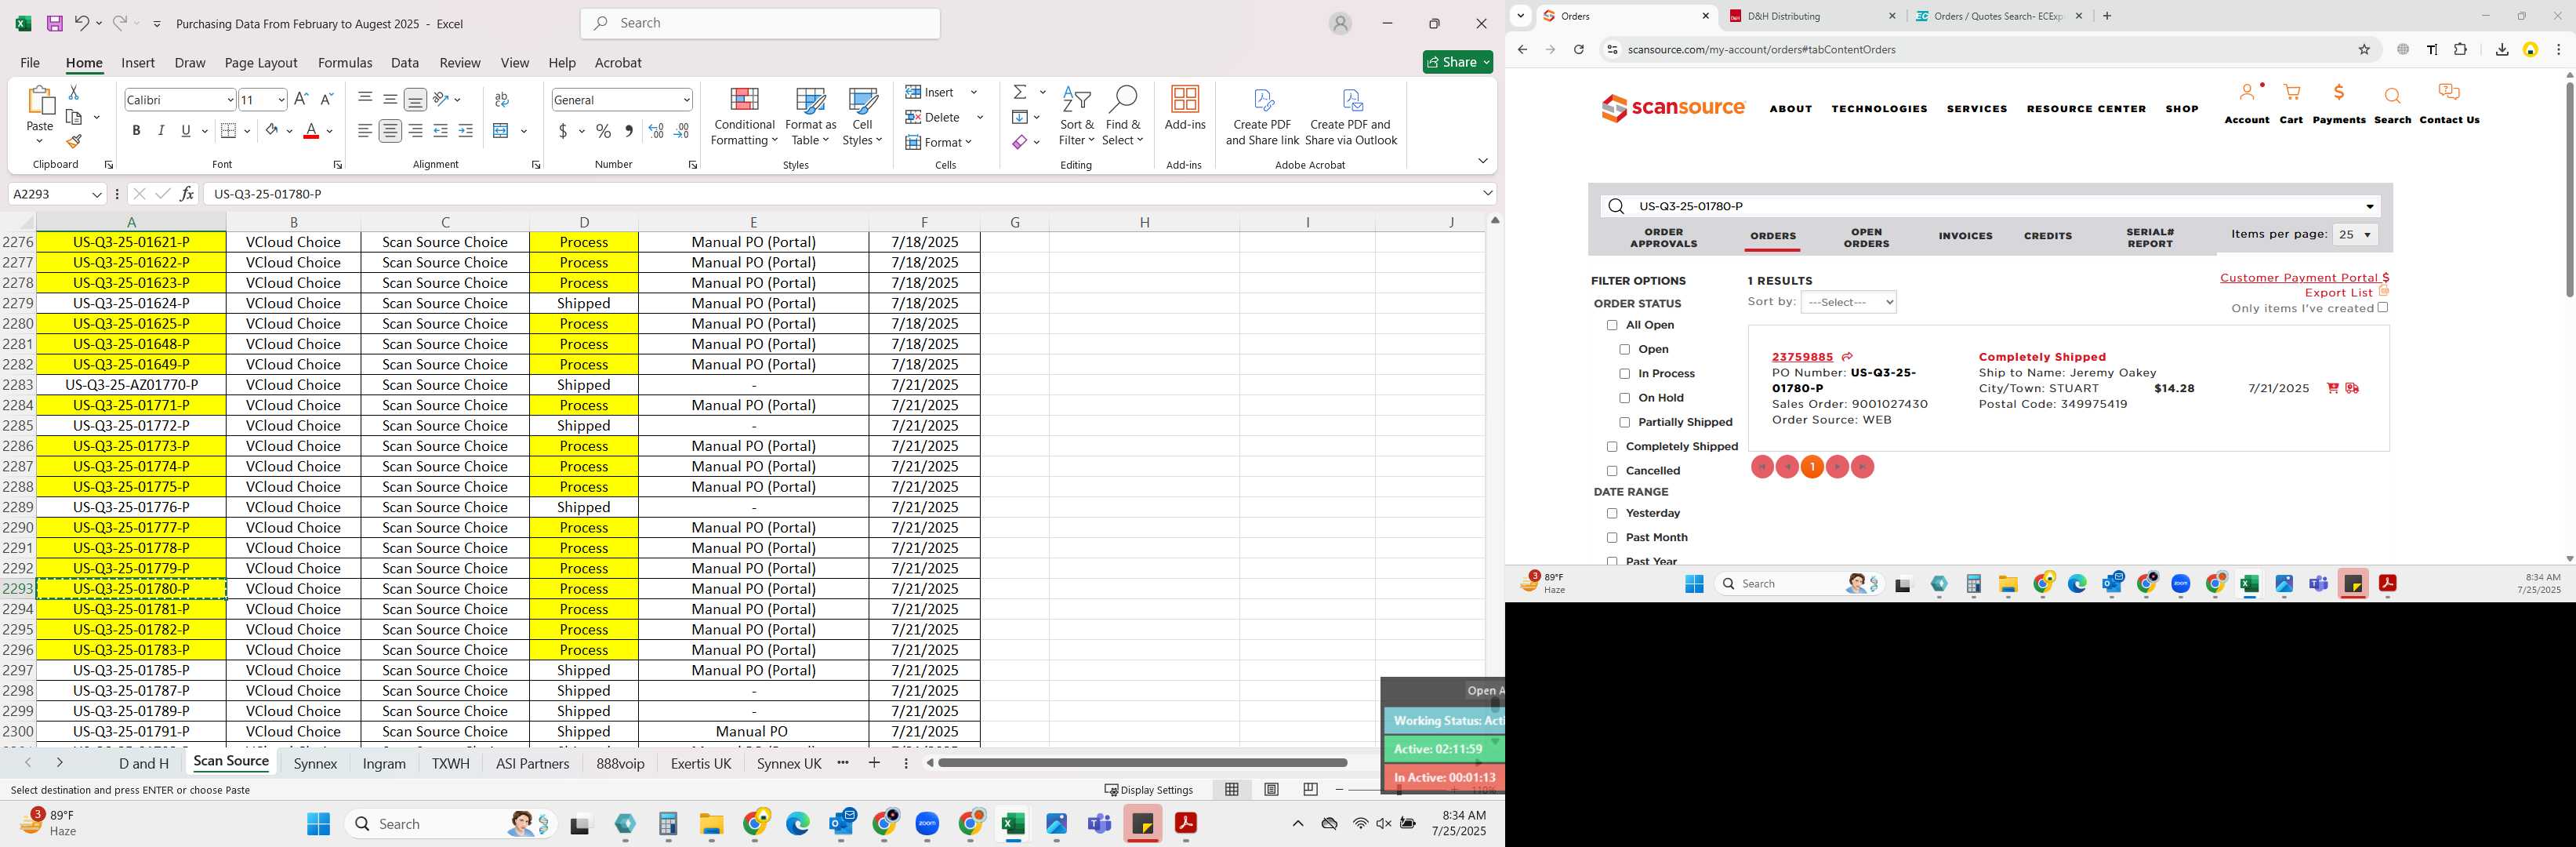Toggle Italic formatting
The height and width of the screenshot is (847, 2576).
pyautogui.click(x=161, y=131)
